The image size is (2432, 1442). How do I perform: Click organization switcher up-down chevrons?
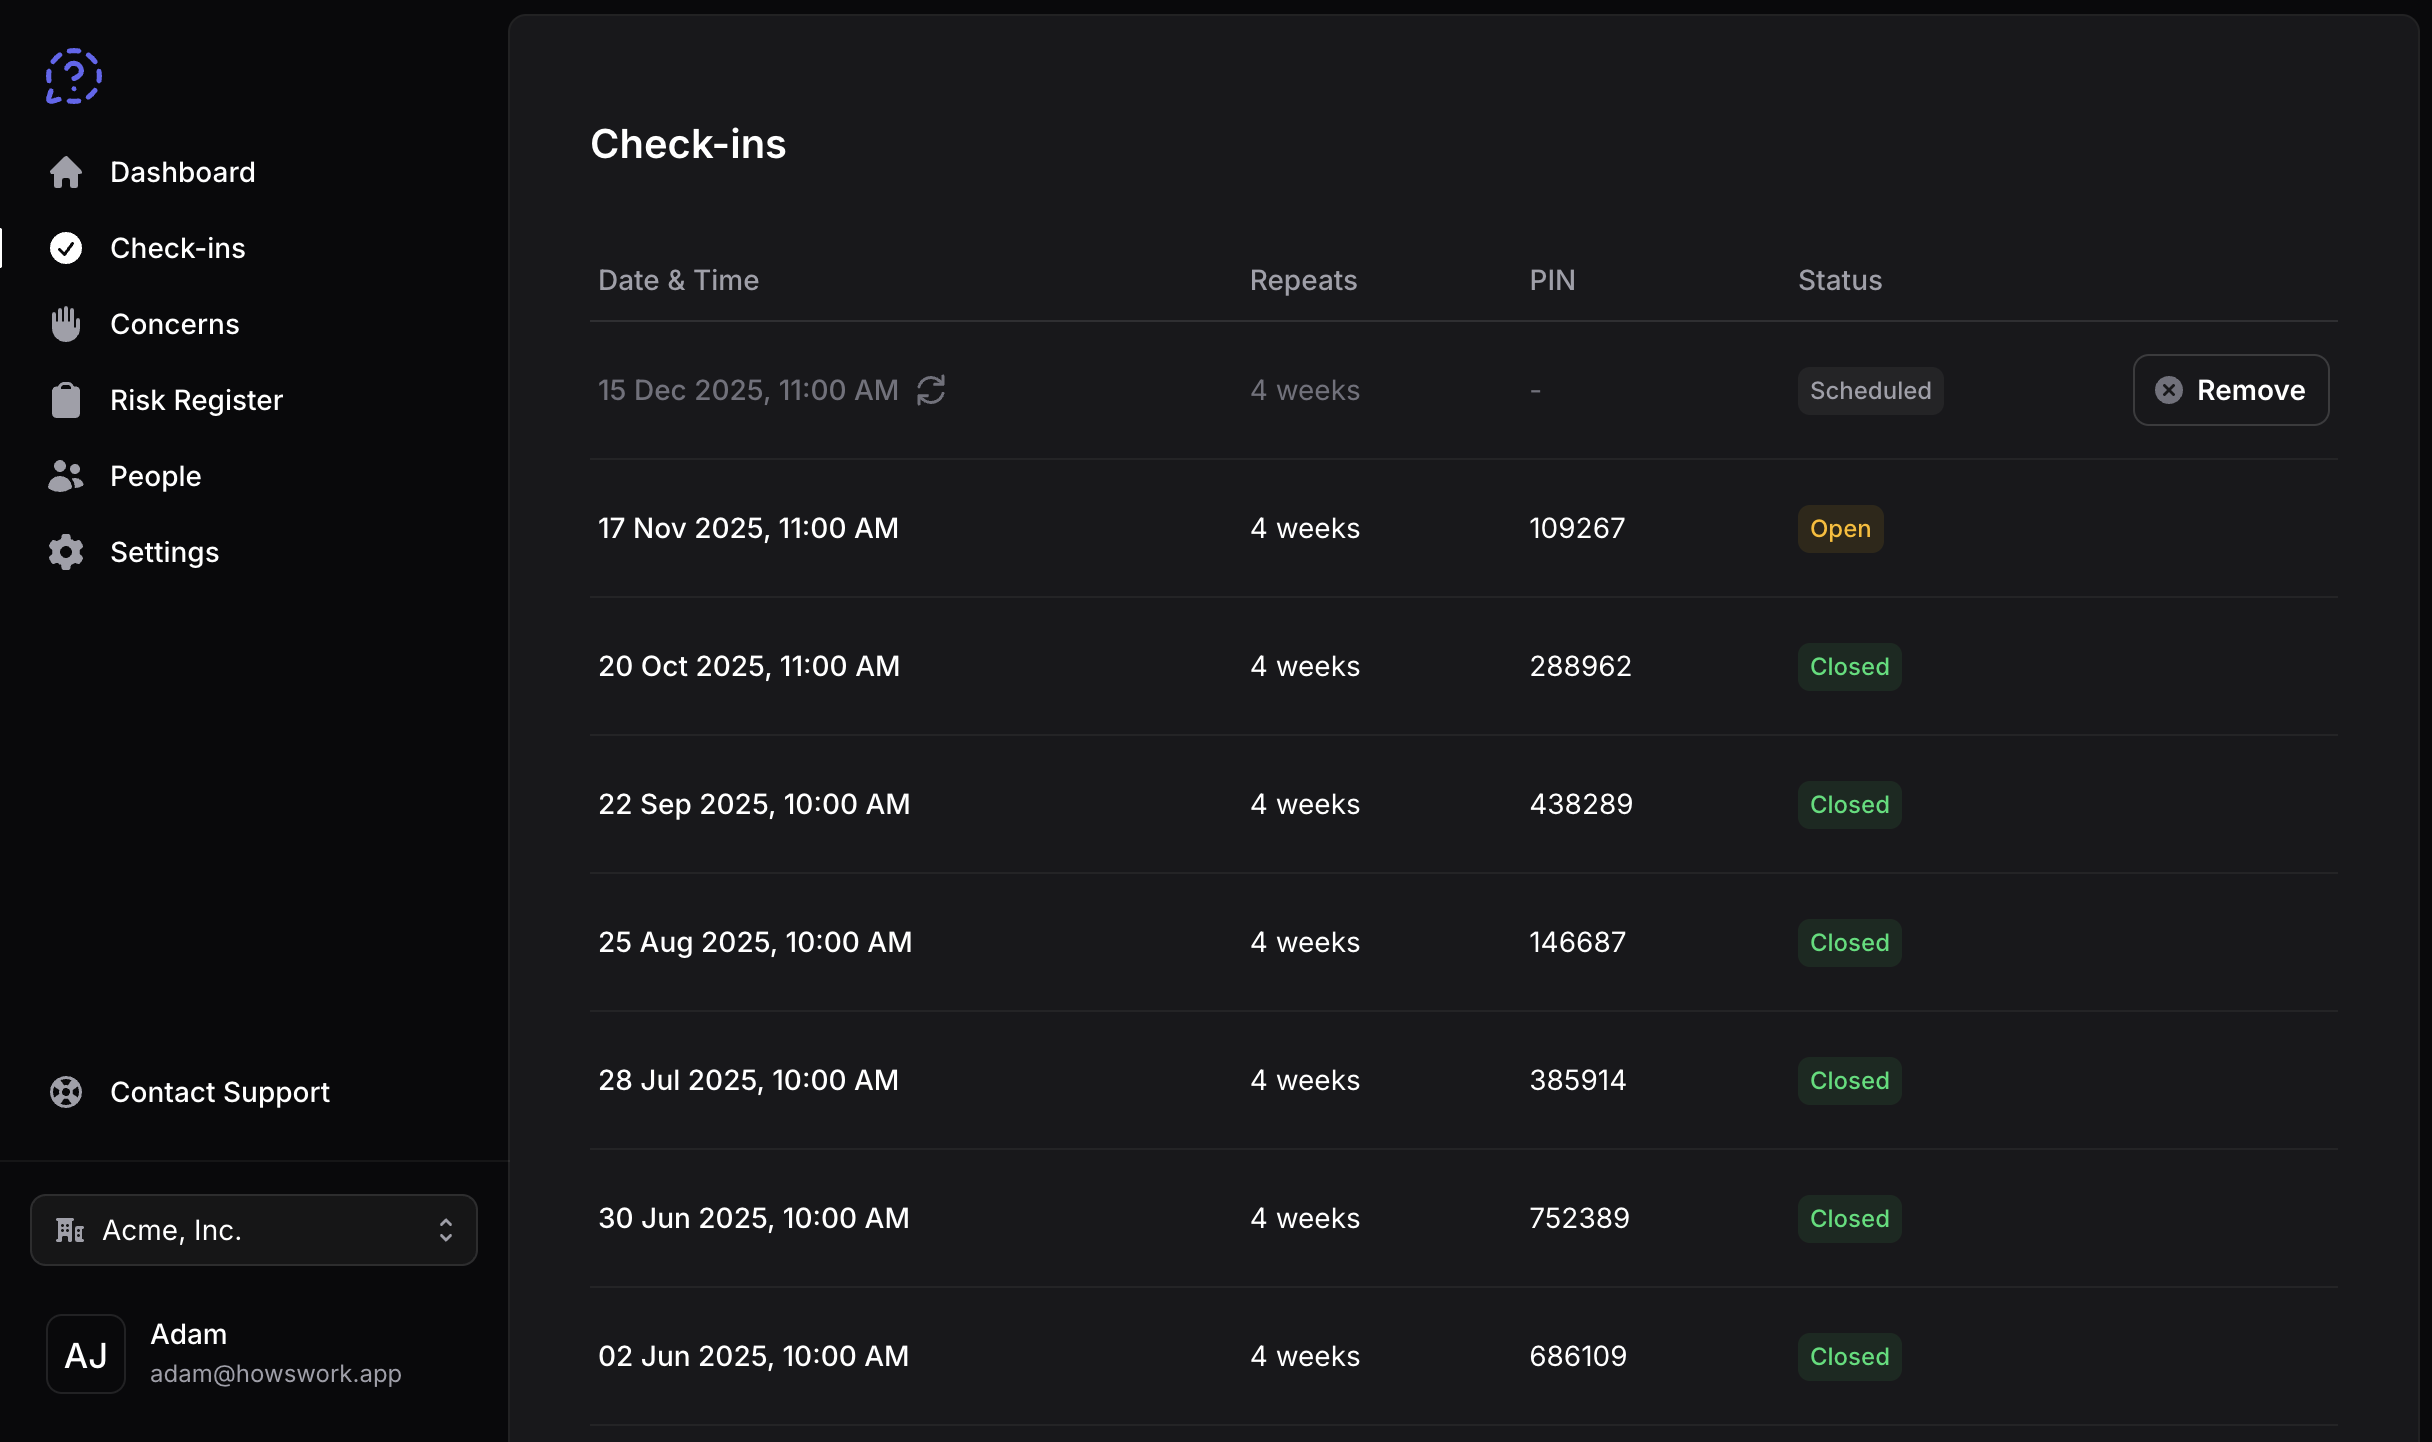coord(446,1230)
